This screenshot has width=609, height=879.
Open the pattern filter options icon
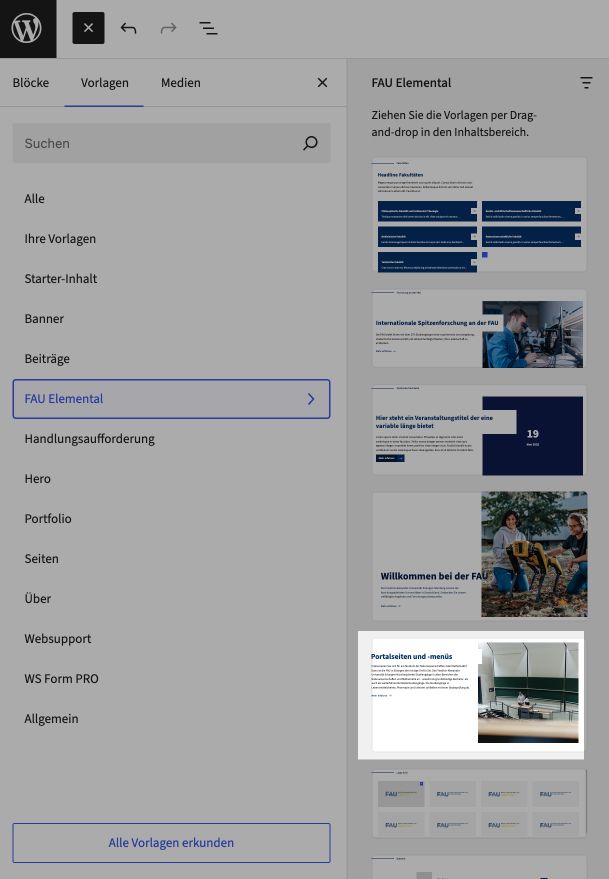tap(586, 83)
